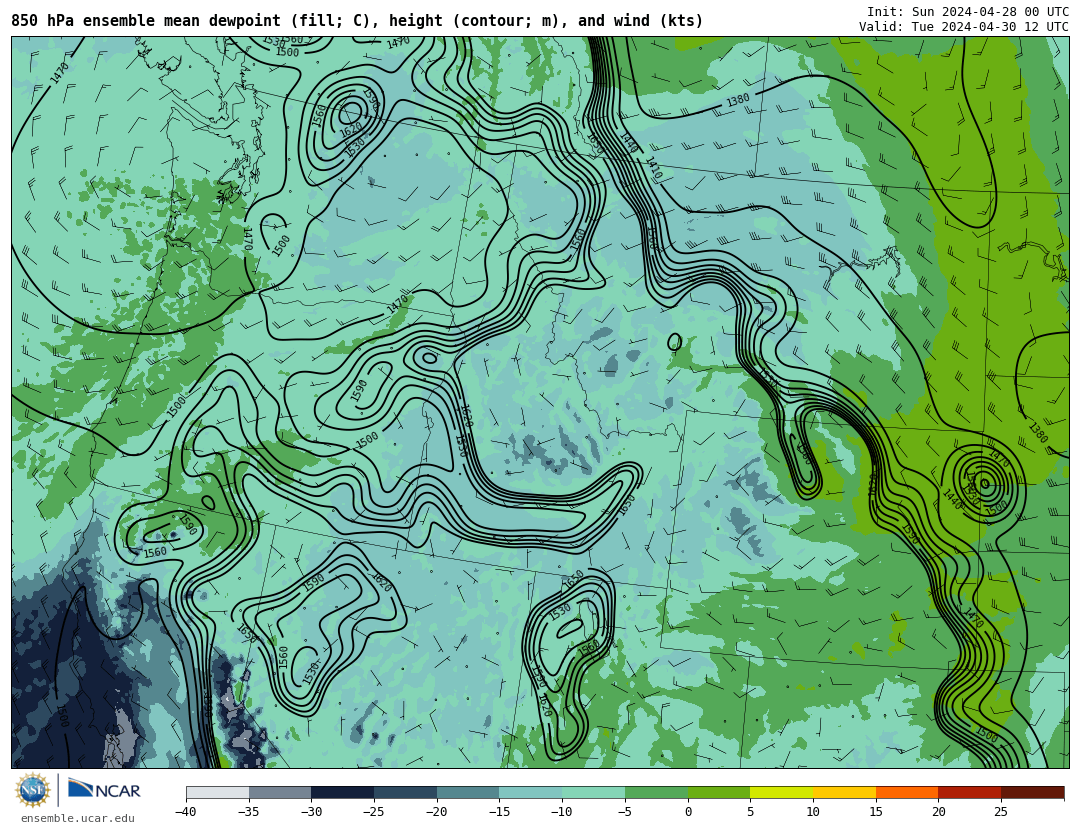Click the '-35' colorbar tick label

click(x=248, y=812)
